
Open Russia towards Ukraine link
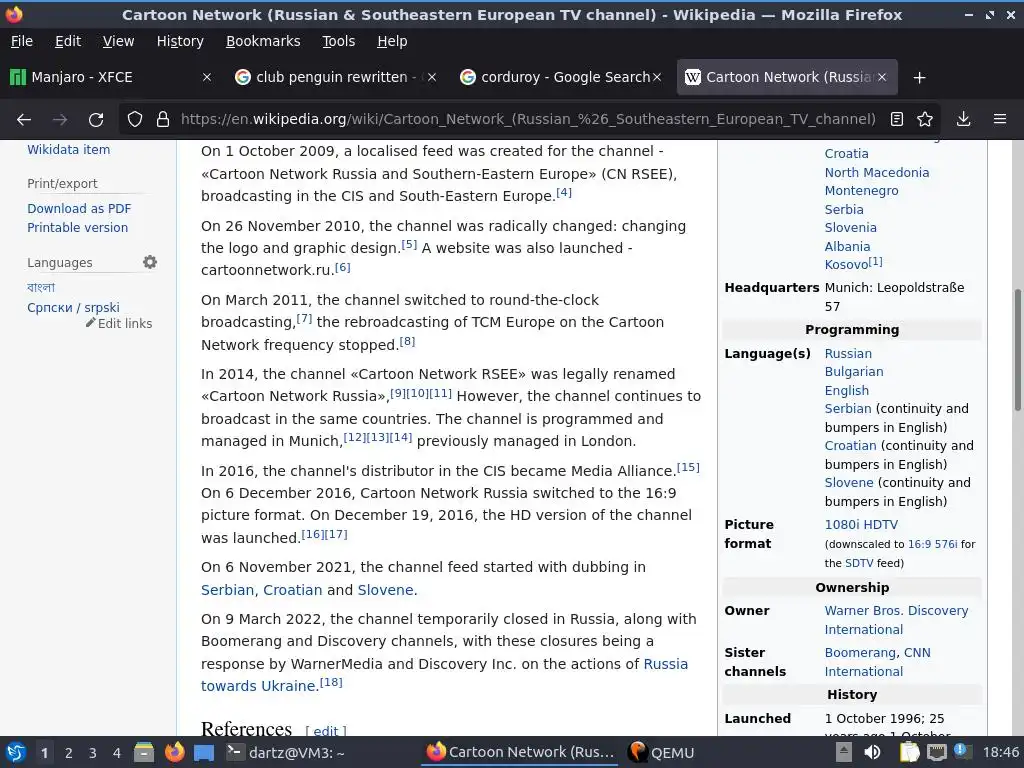tap(444, 675)
